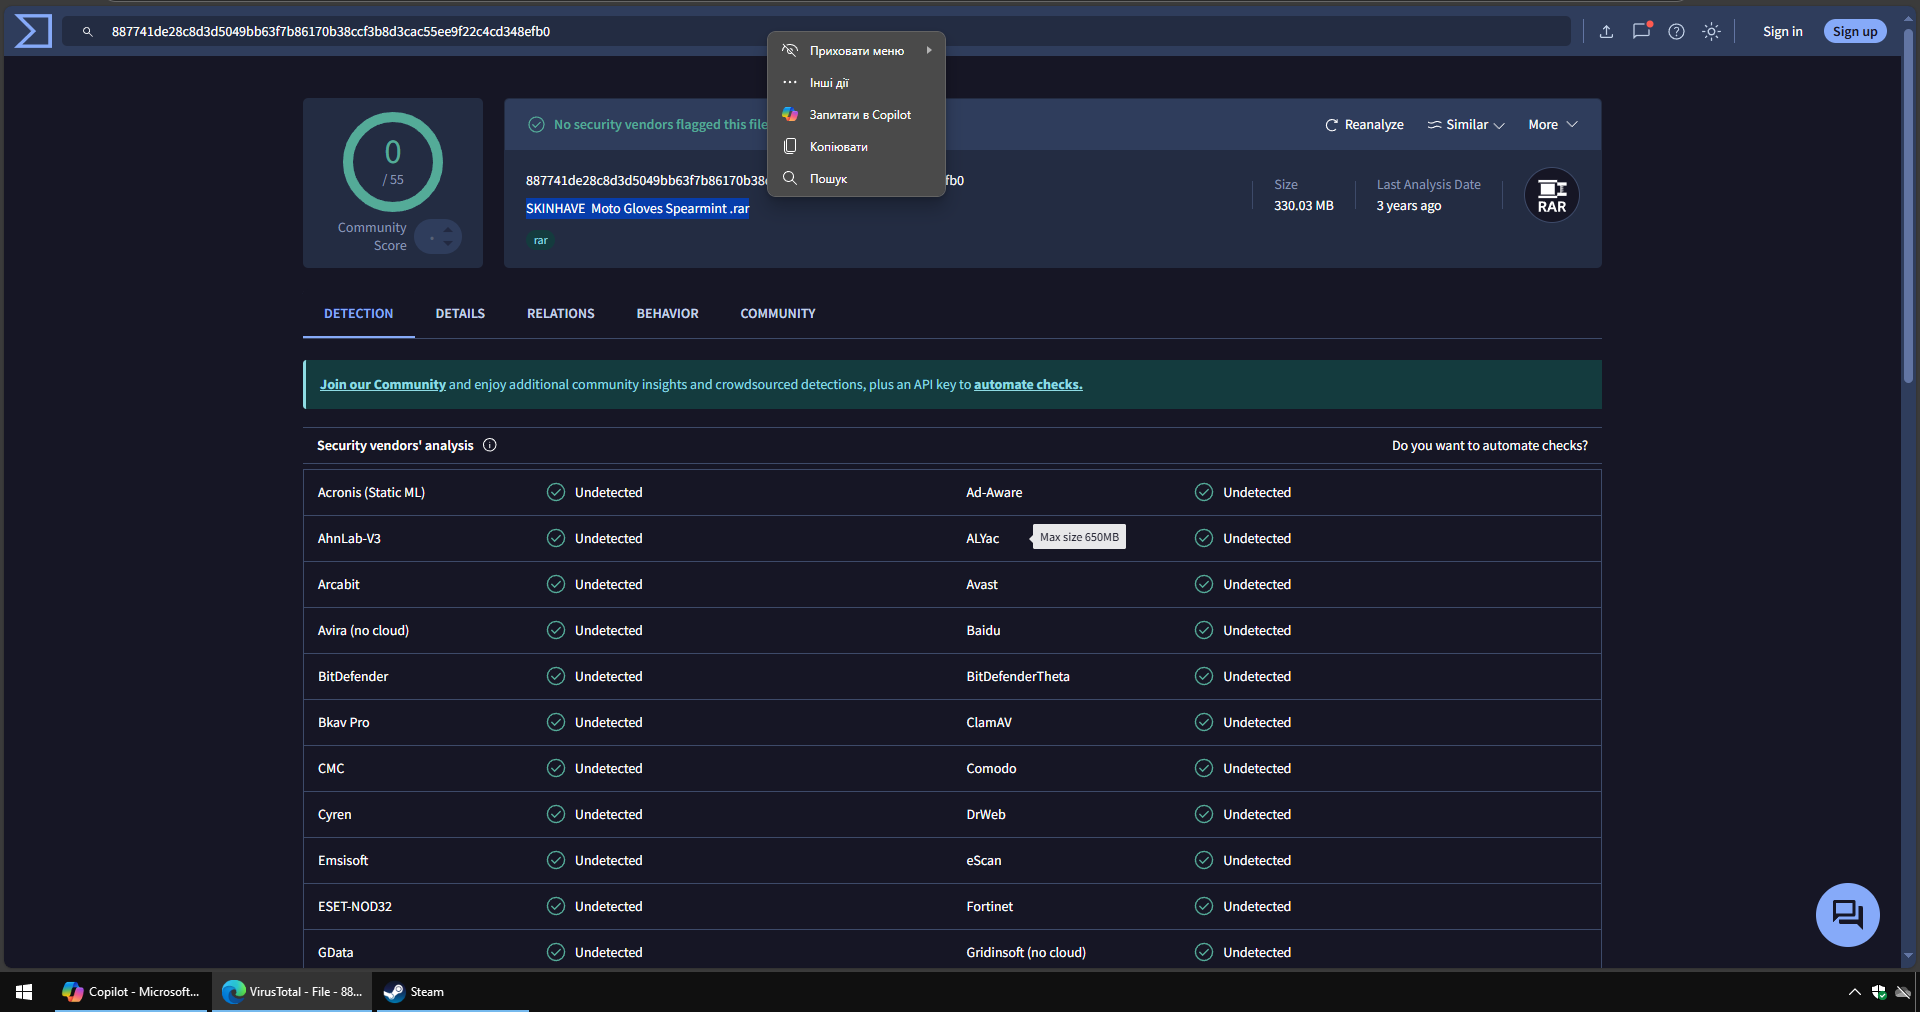Switch to the DETAILS tab
The image size is (1920, 1012).
(x=460, y=314)
